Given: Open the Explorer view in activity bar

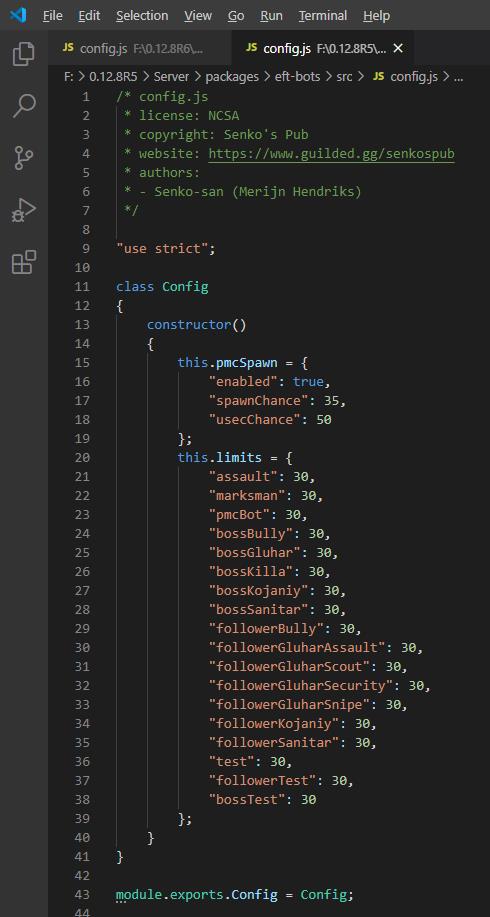Looking at the screenshot, I should point(23,53).
